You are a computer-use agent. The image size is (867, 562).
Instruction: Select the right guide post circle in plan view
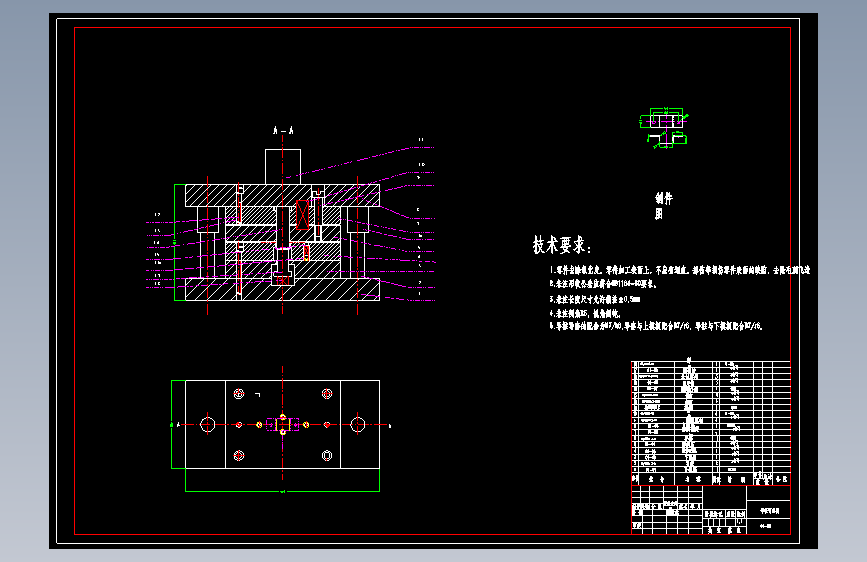(358, 424)
